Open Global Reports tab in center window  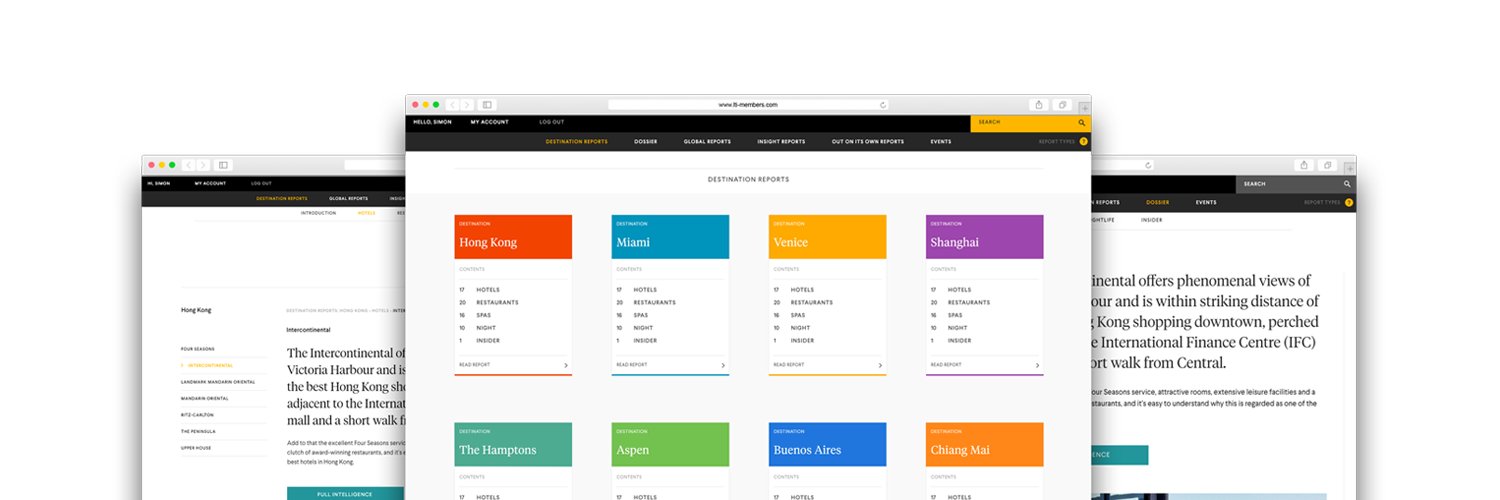pyautogui.click(x=707, y=142)
